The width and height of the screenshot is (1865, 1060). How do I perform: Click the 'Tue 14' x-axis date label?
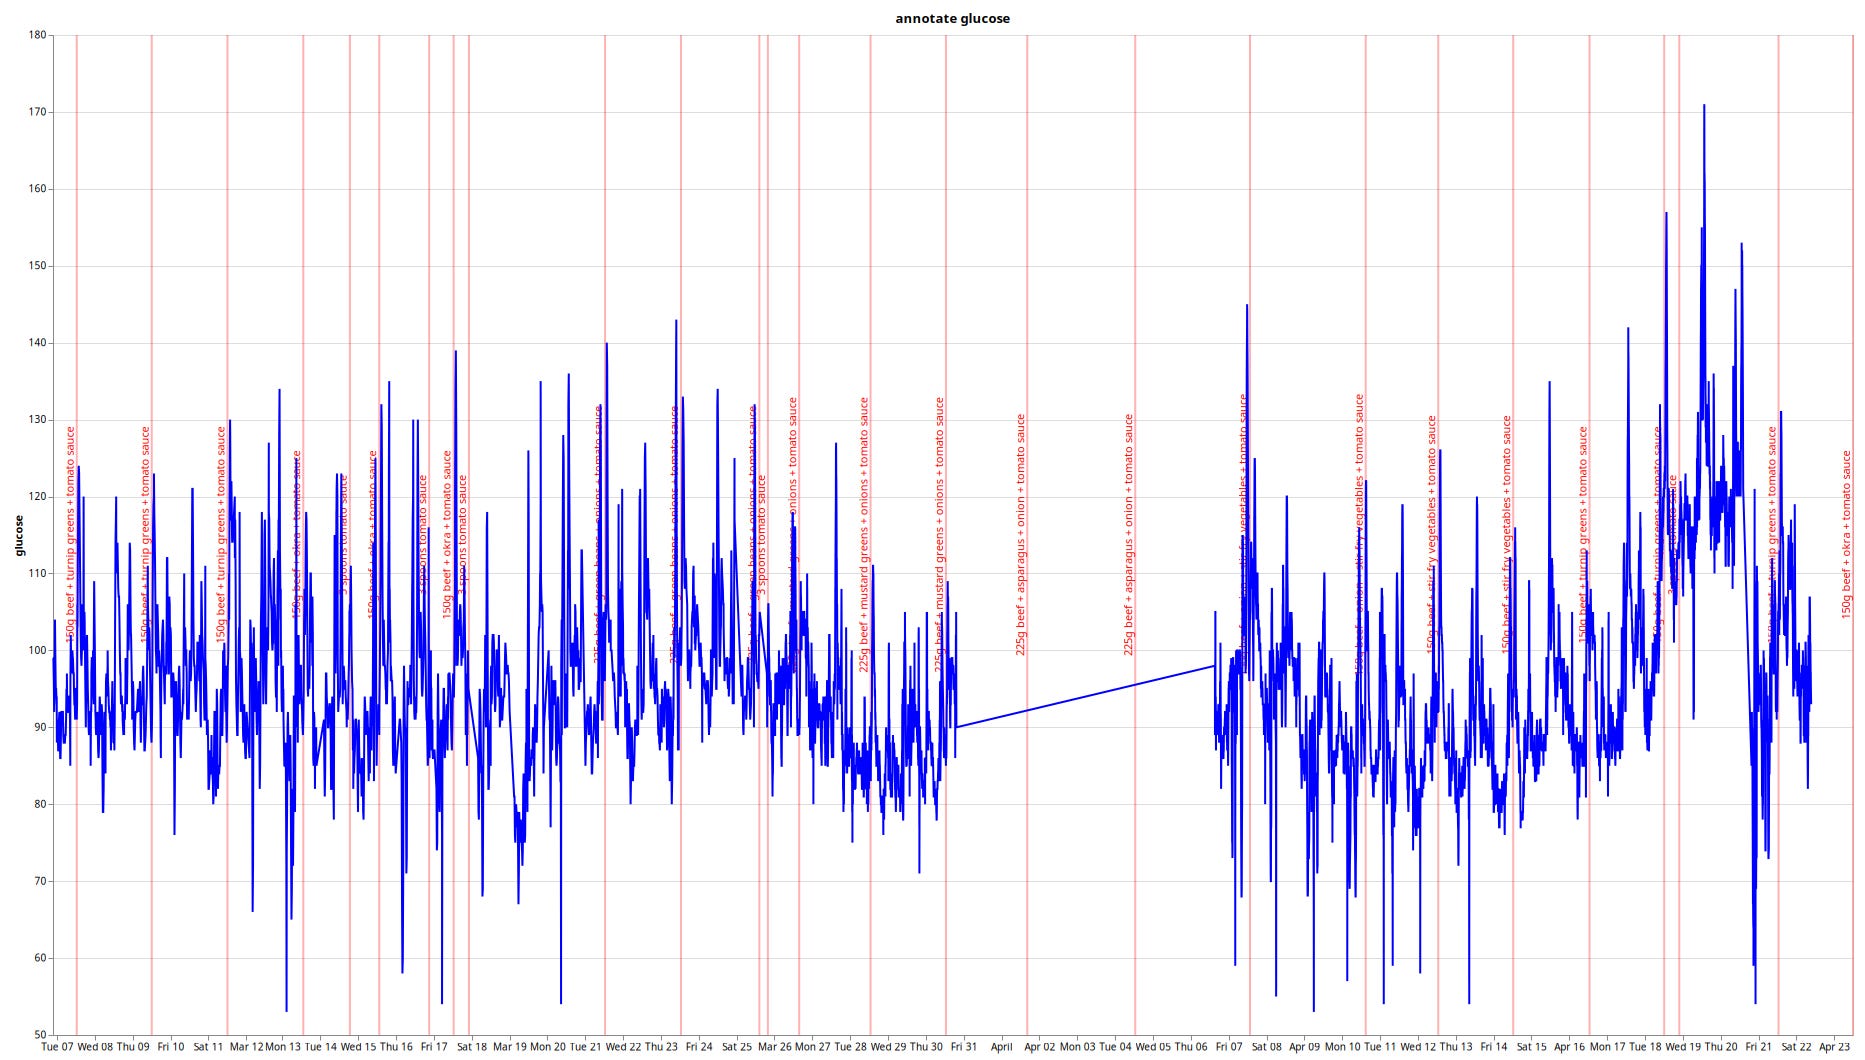(x=321, y=1048)
